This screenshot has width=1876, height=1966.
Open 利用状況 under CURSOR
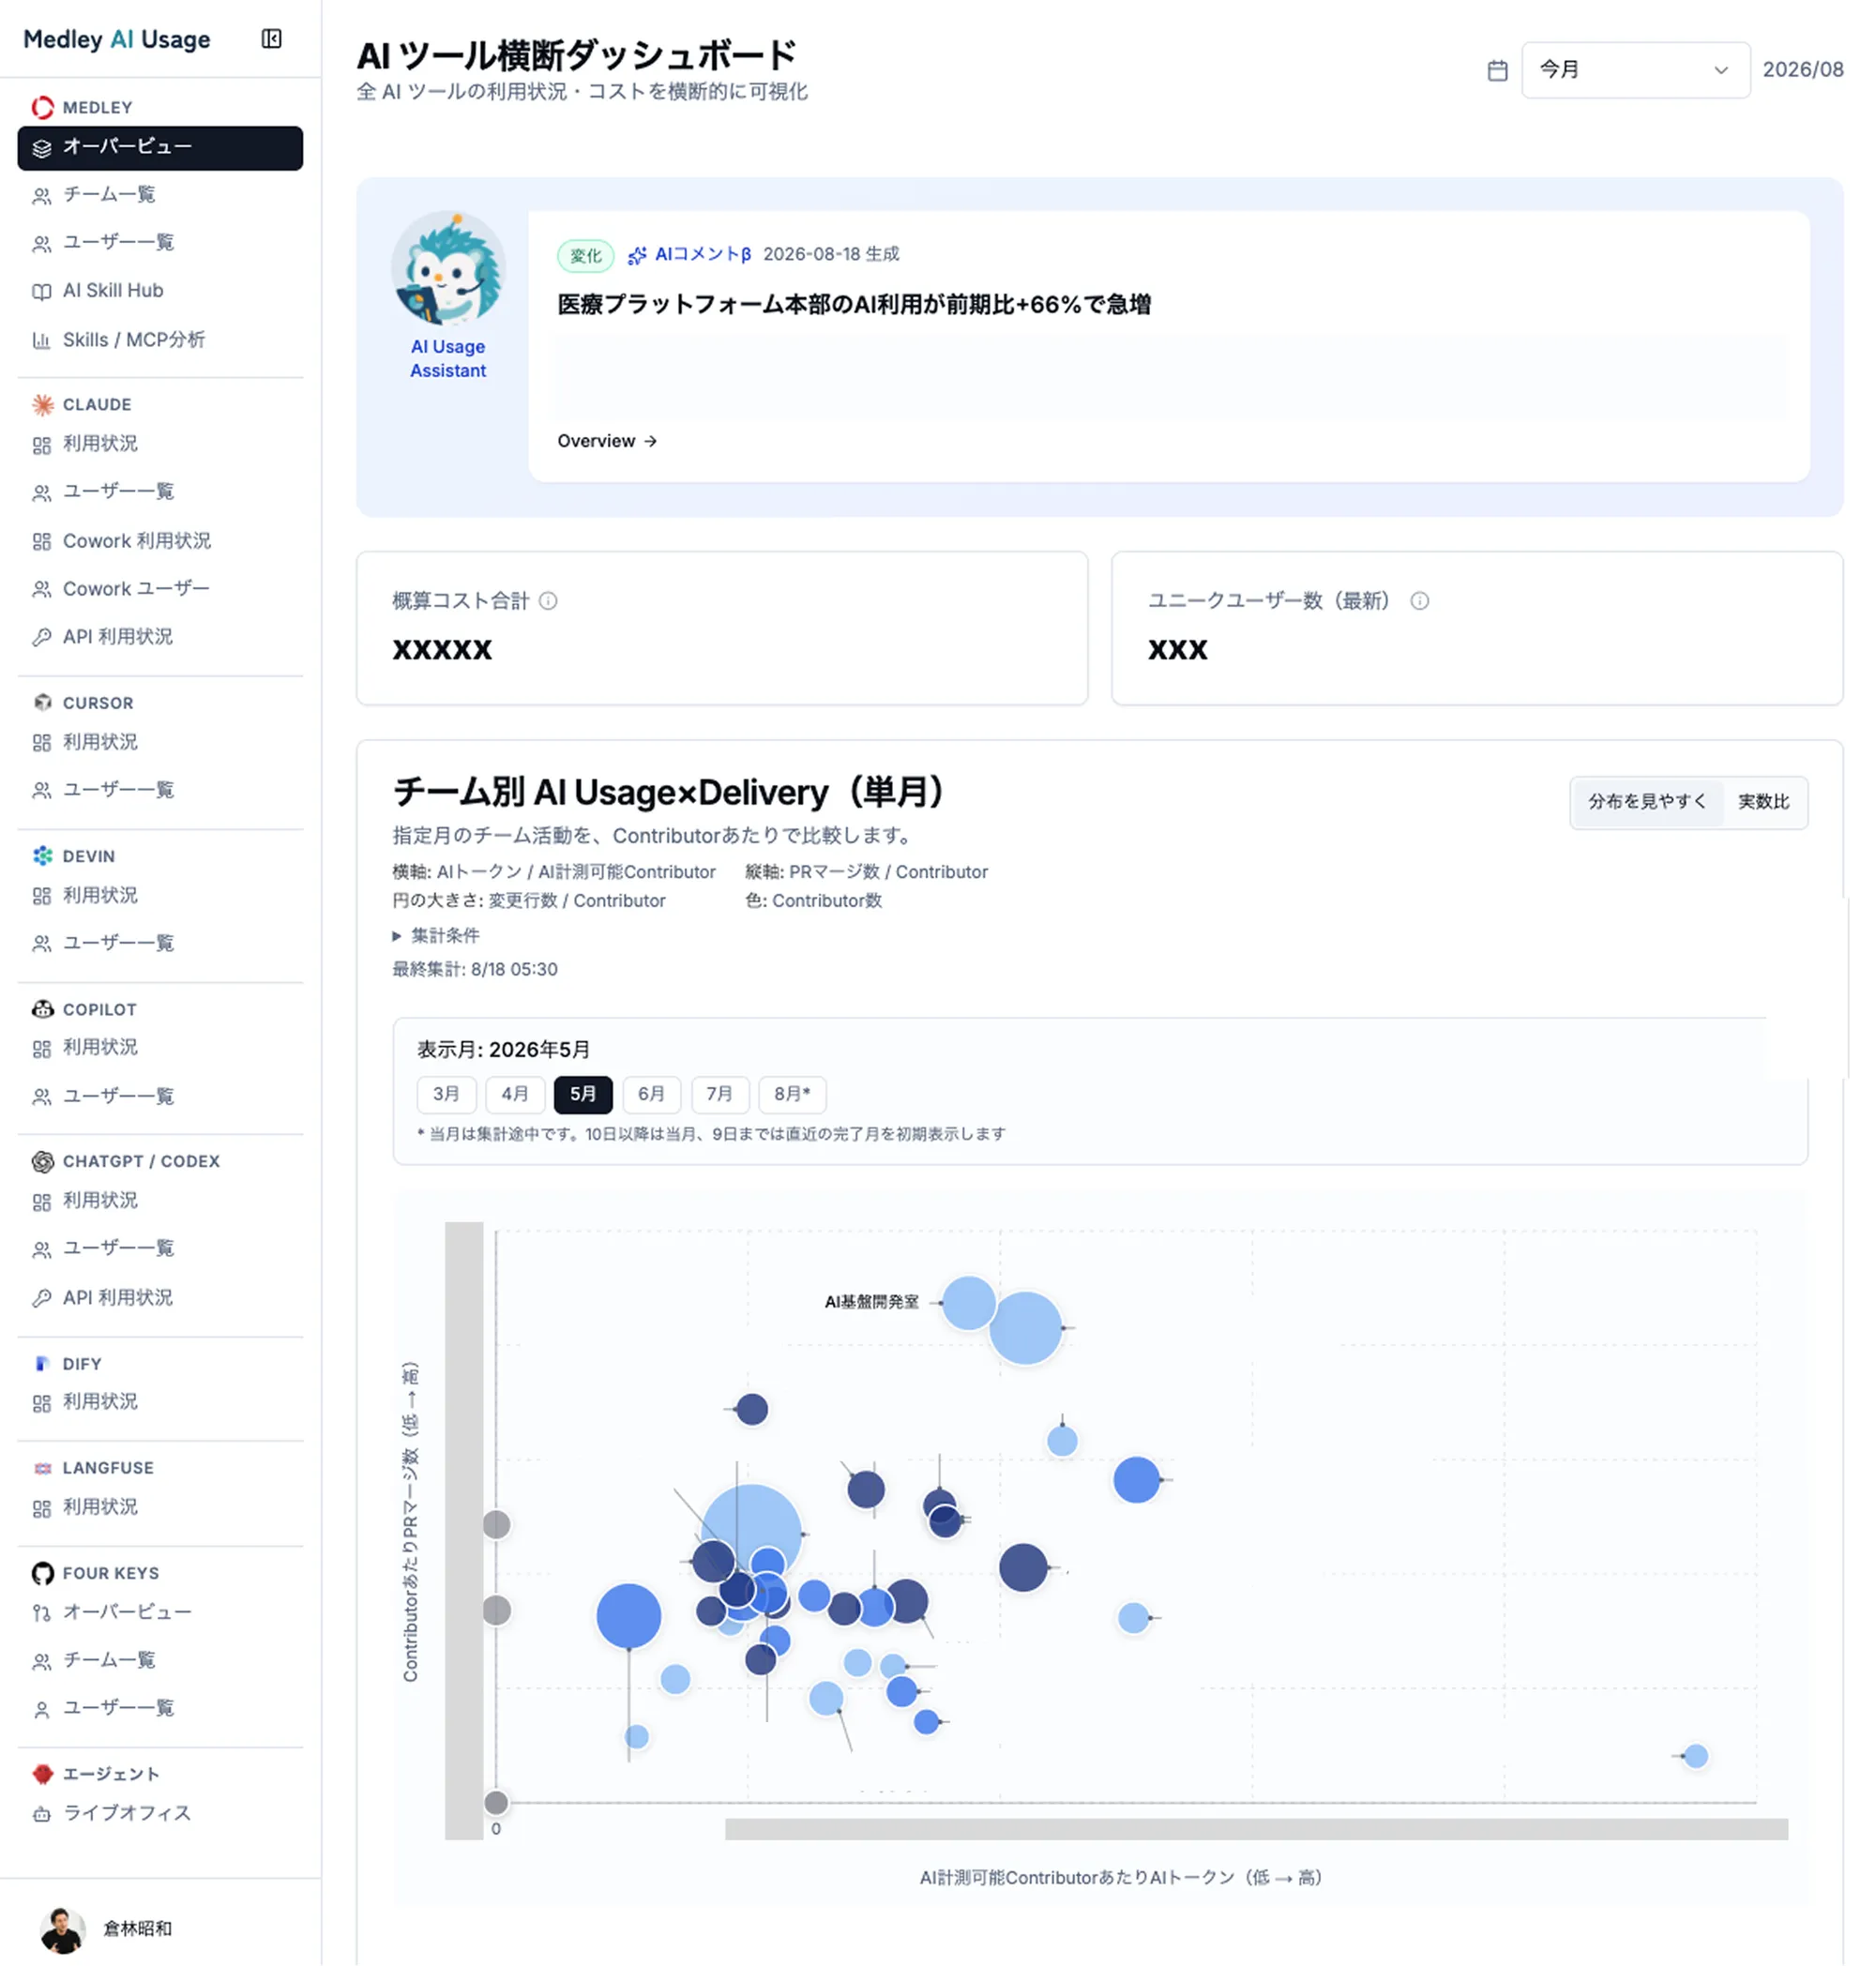click(x=160, y=741)
